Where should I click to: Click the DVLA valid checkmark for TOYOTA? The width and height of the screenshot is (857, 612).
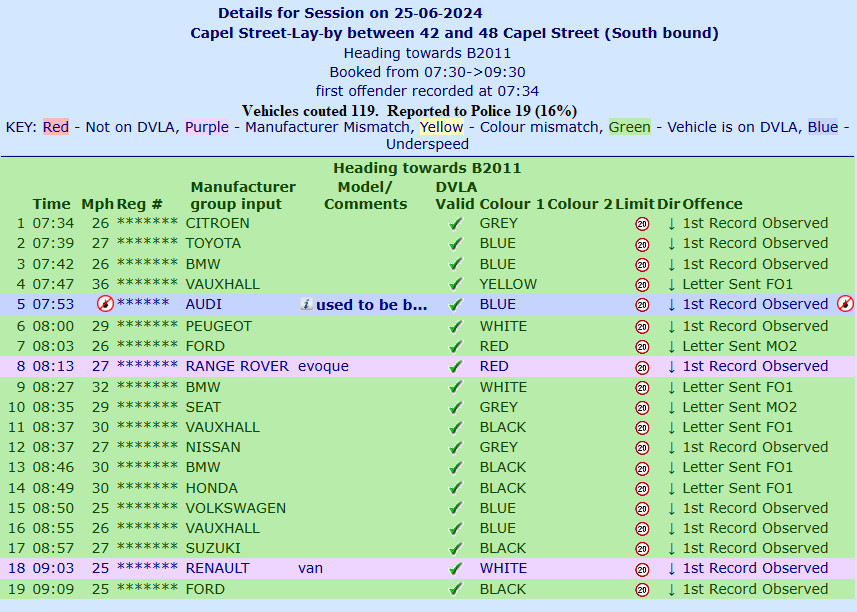click(455, 244)
